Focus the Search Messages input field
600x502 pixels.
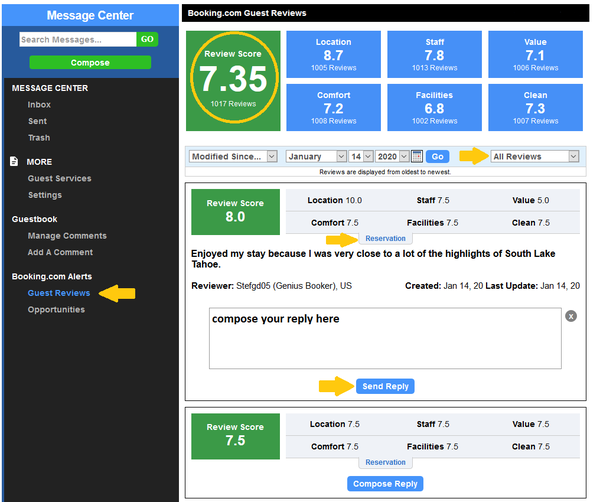tap(78, 39)
